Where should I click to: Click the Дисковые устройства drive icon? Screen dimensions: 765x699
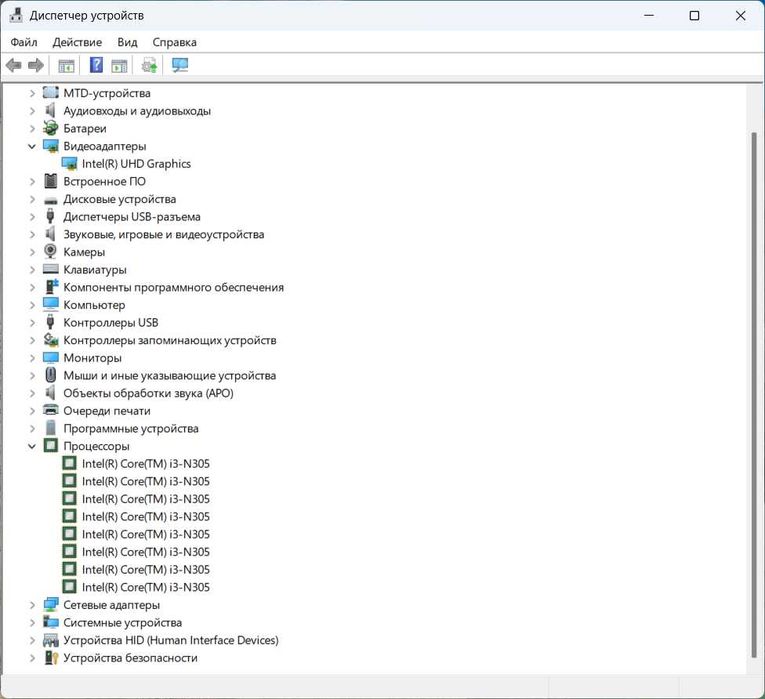(50, 200)
